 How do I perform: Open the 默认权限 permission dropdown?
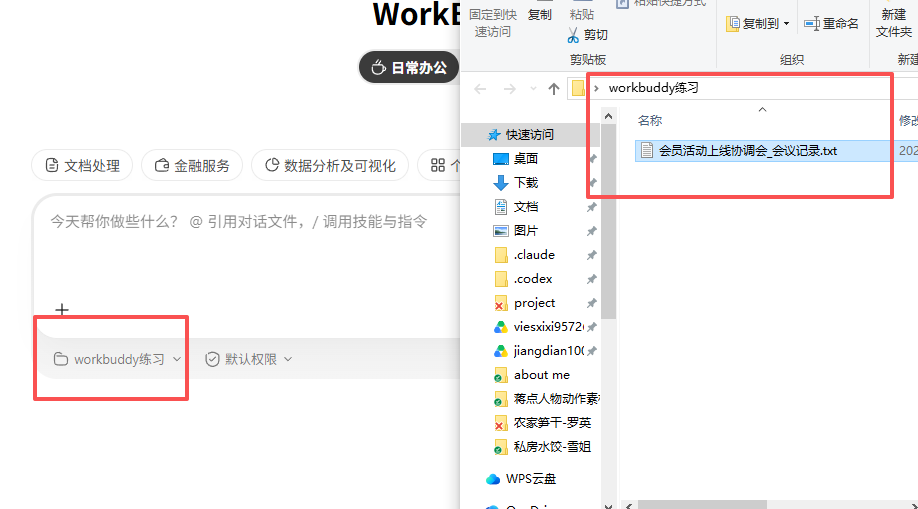click(249, 359)
